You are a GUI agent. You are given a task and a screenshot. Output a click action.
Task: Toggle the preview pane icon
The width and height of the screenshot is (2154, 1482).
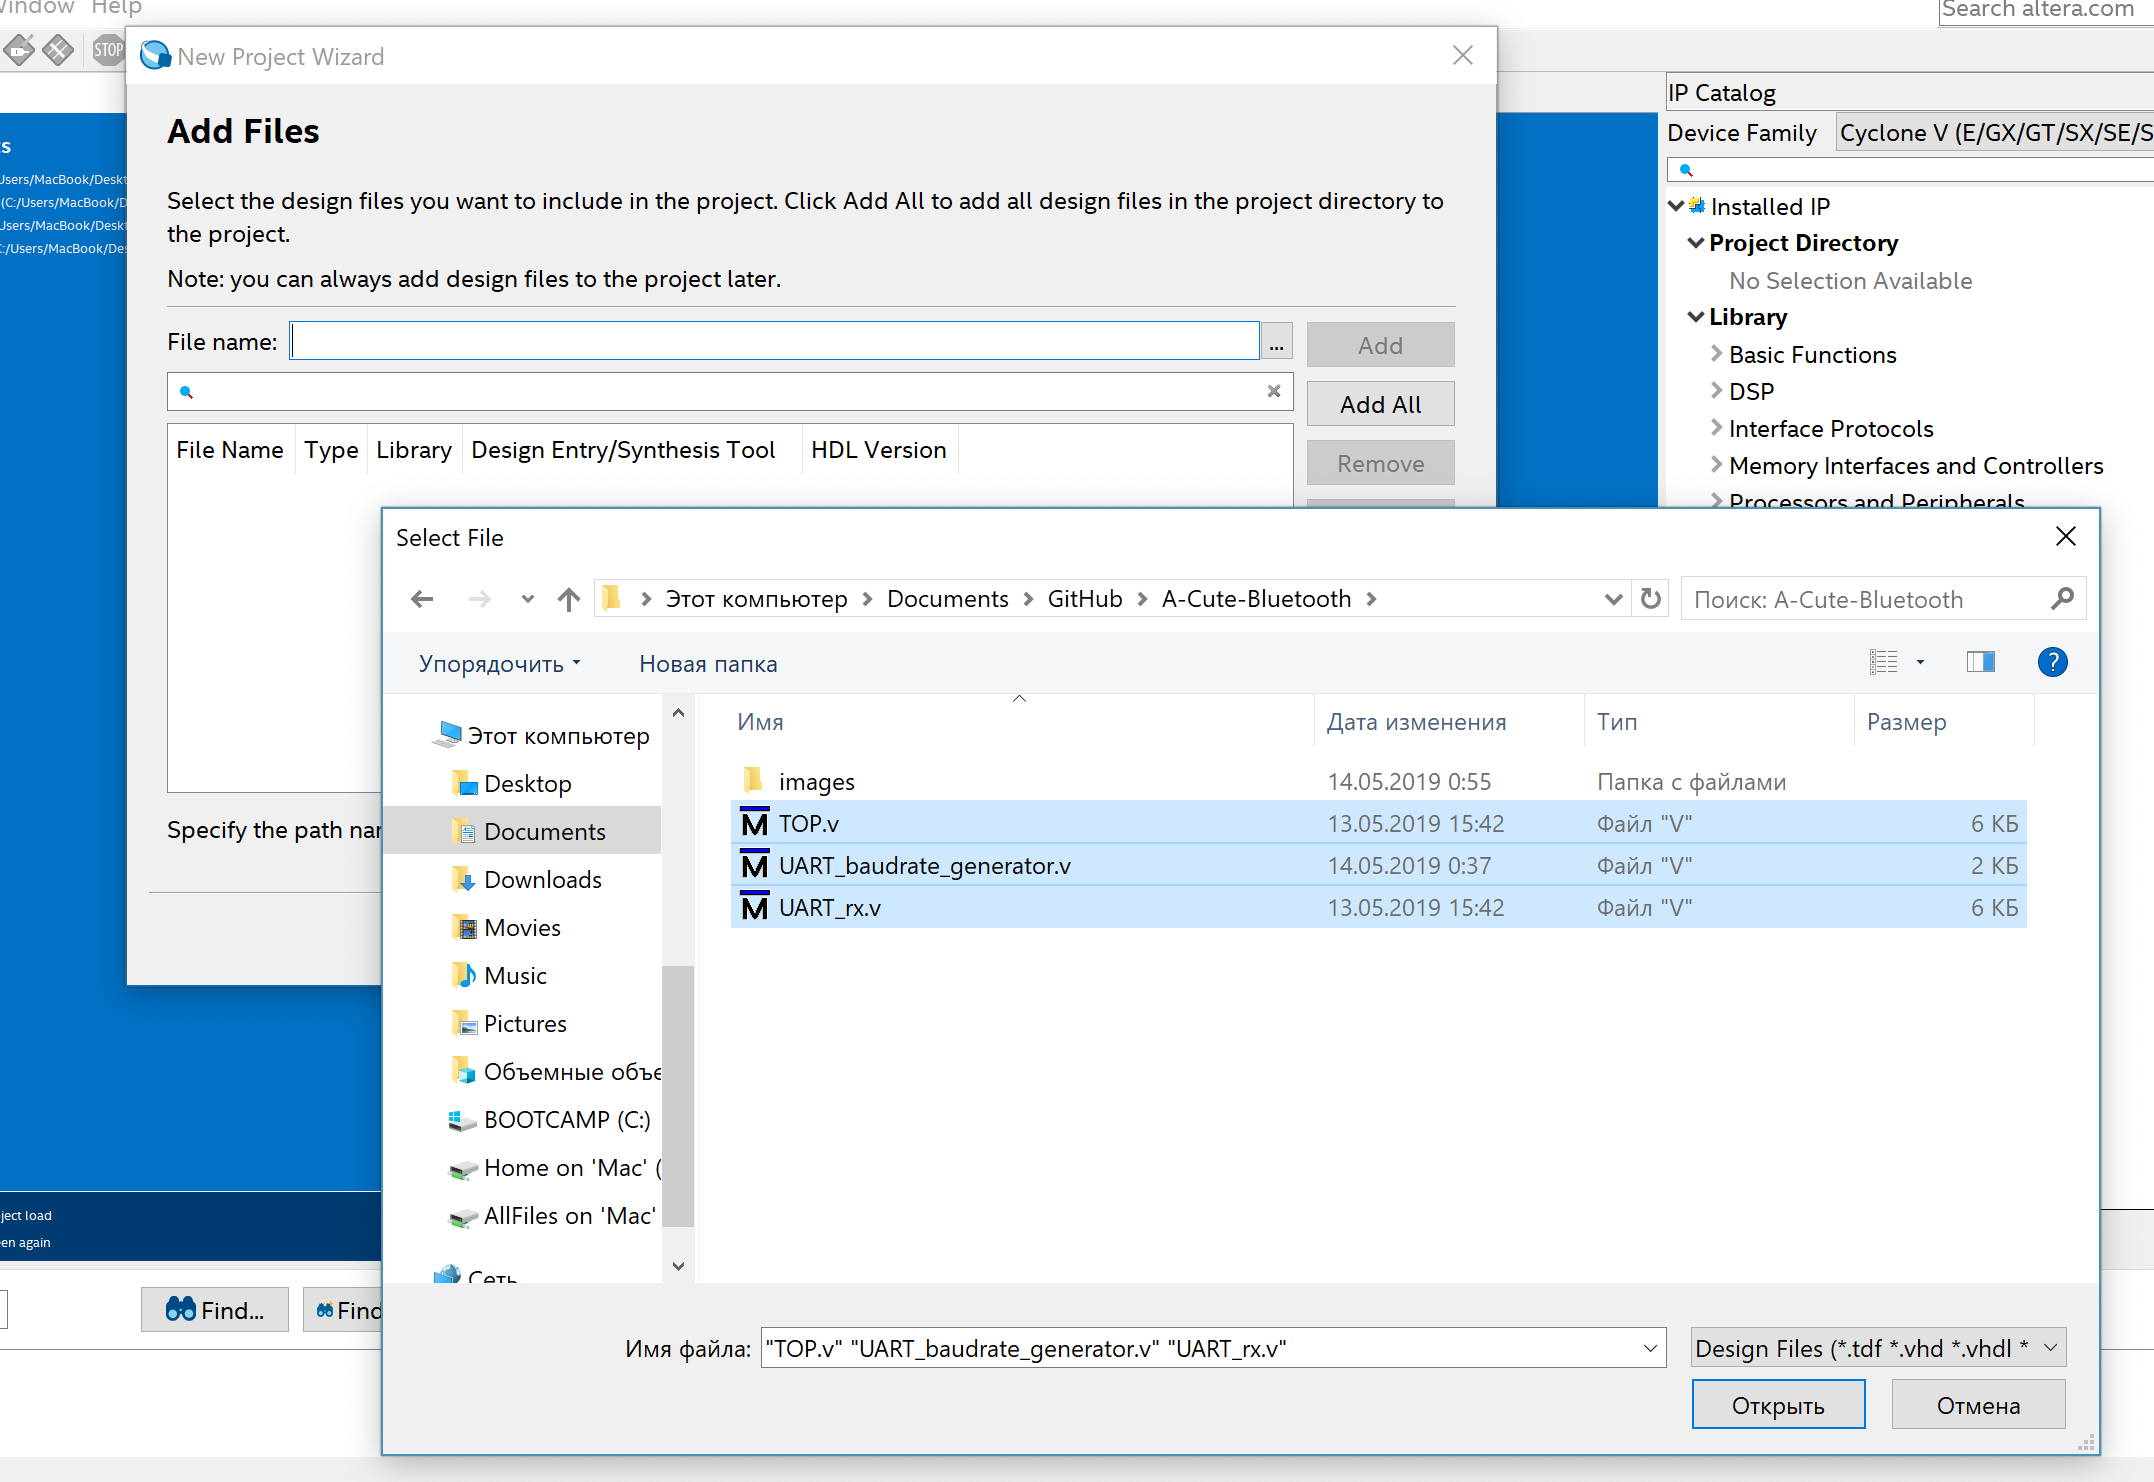point(1980,662)
